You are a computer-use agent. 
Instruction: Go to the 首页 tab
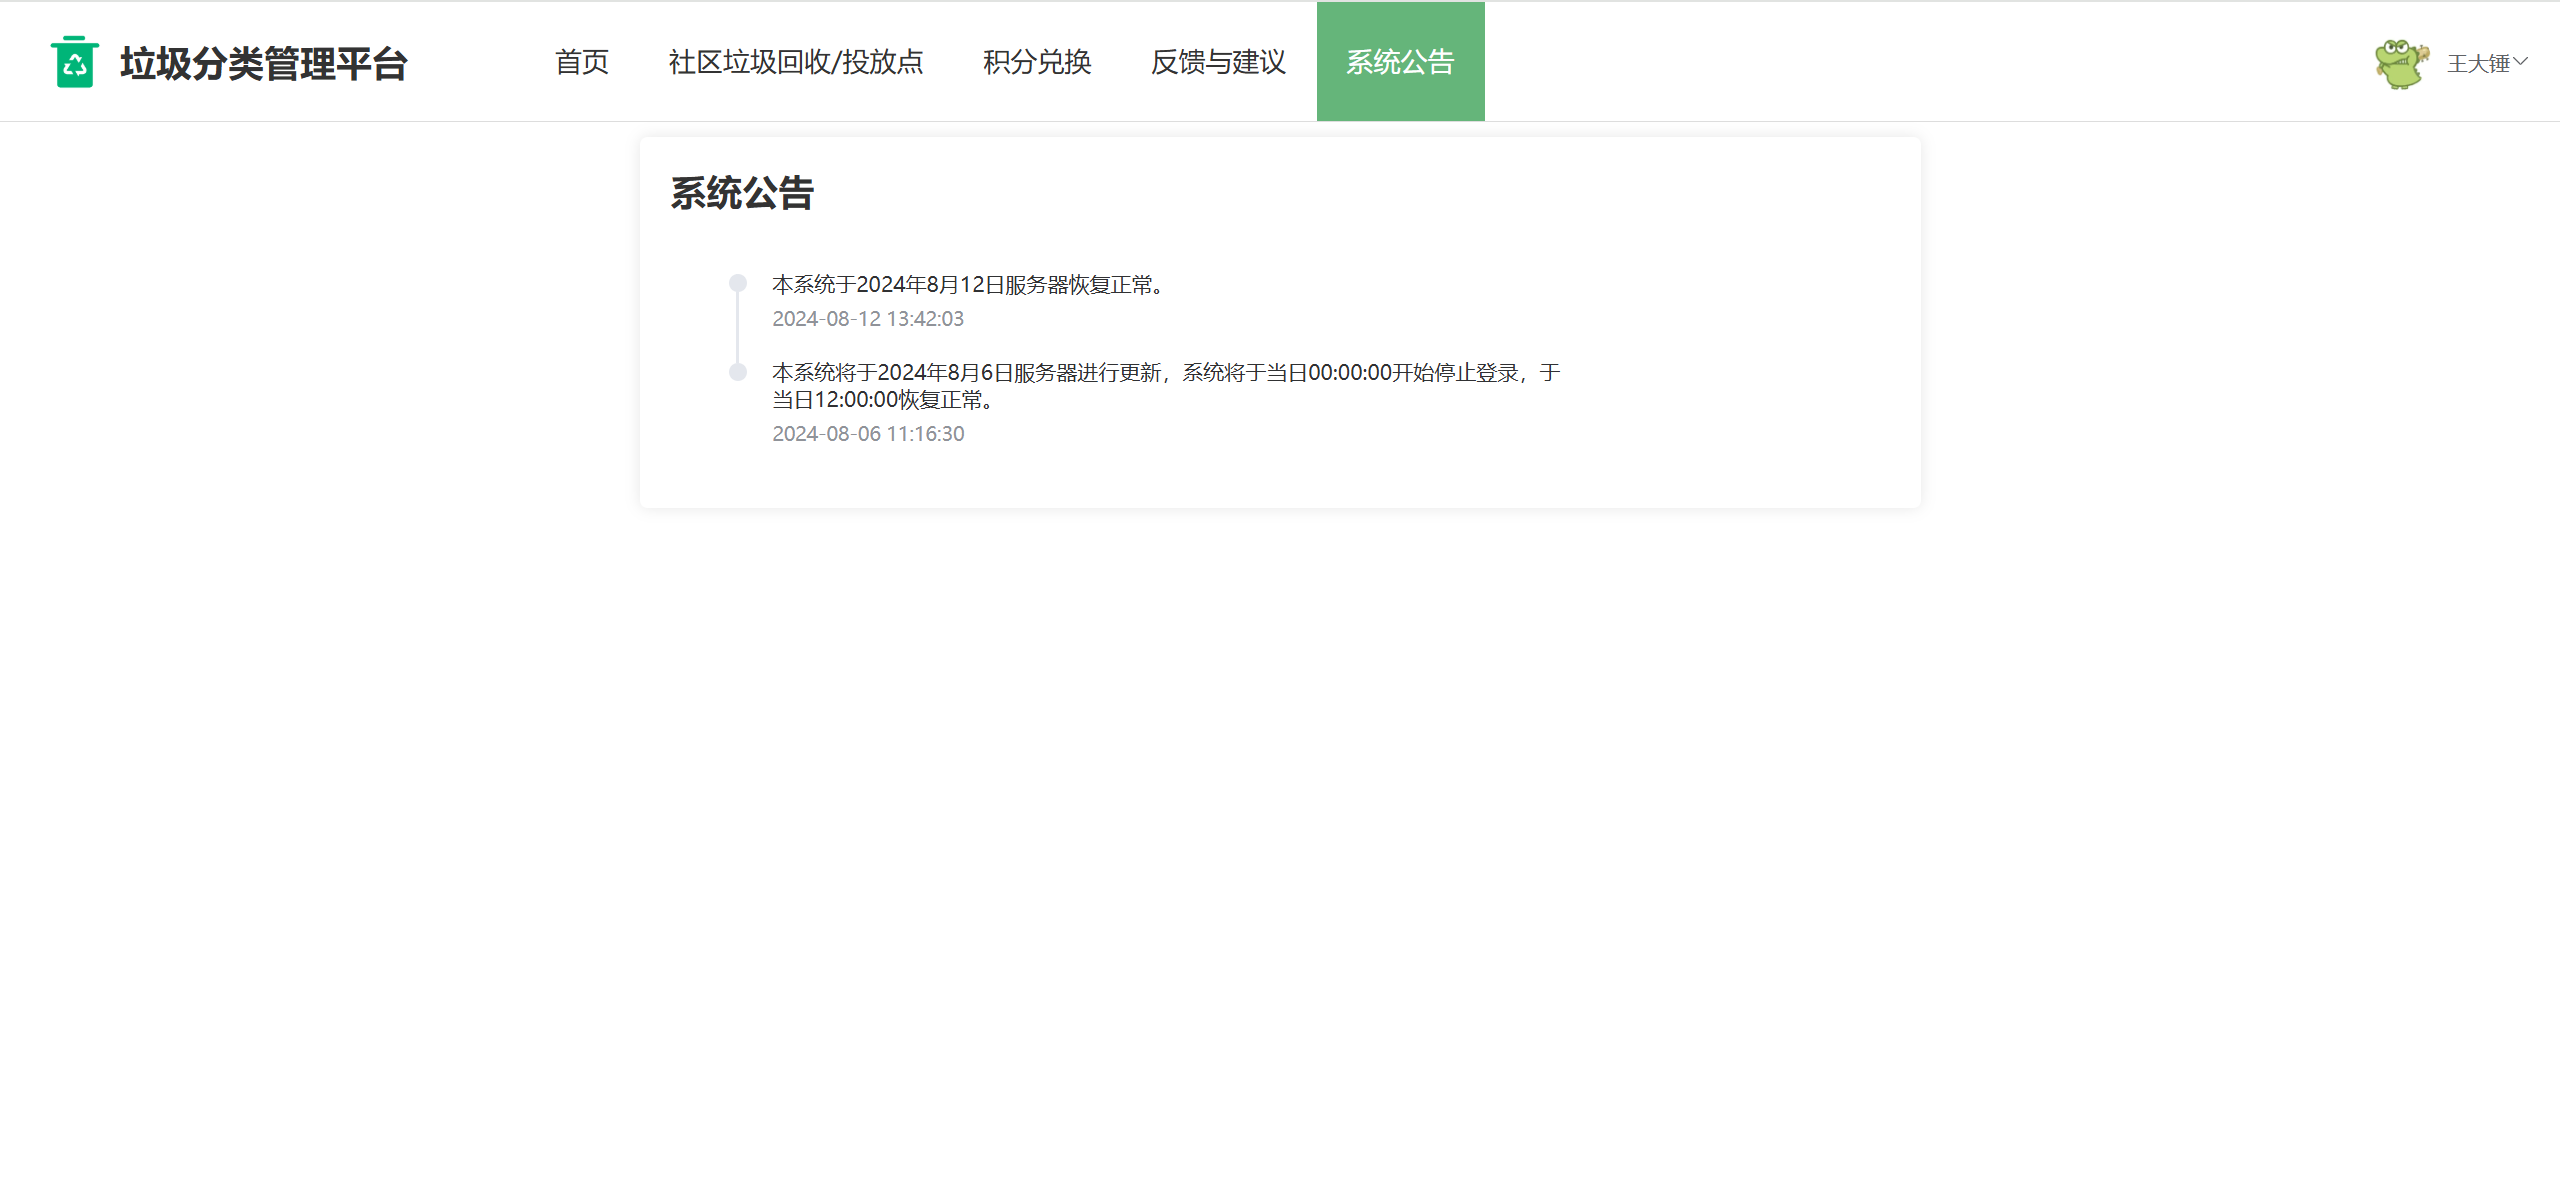(582, 62)
